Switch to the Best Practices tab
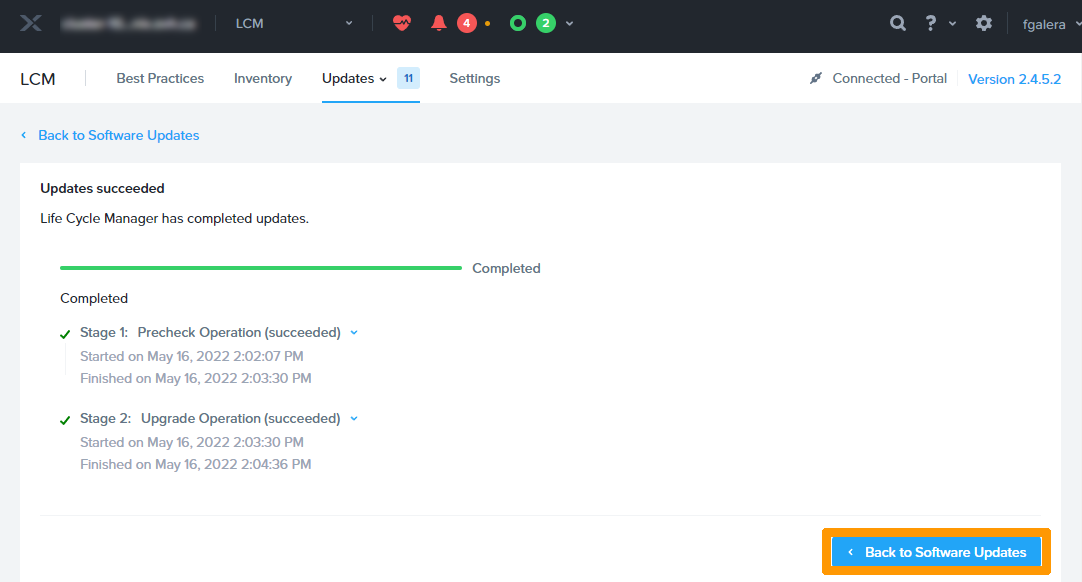 [x=160, y=78]
